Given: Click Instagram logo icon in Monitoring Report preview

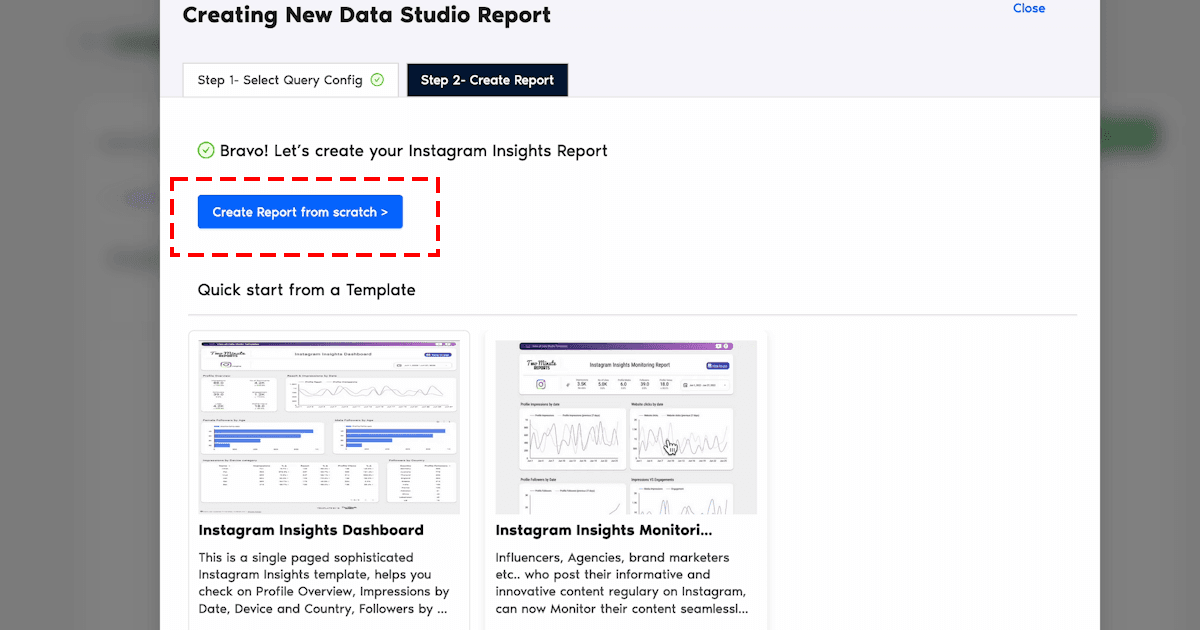Looking at the screenshot, I should (x=541, y=384).
